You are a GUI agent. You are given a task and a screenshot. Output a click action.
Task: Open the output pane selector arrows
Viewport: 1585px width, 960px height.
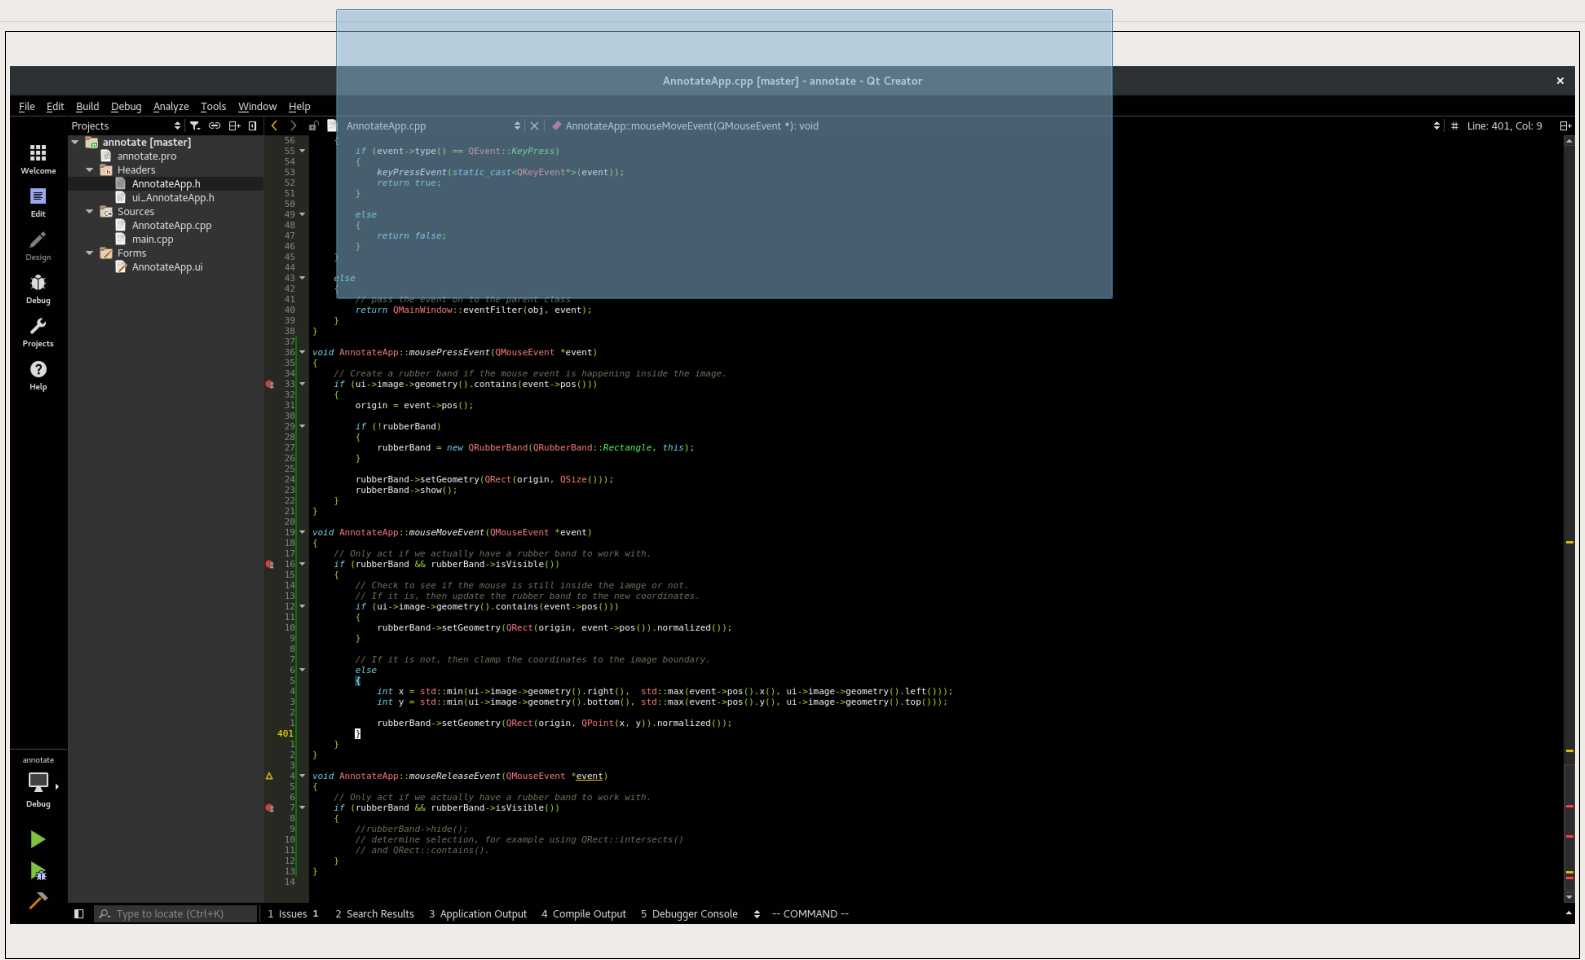coord(757,914)
